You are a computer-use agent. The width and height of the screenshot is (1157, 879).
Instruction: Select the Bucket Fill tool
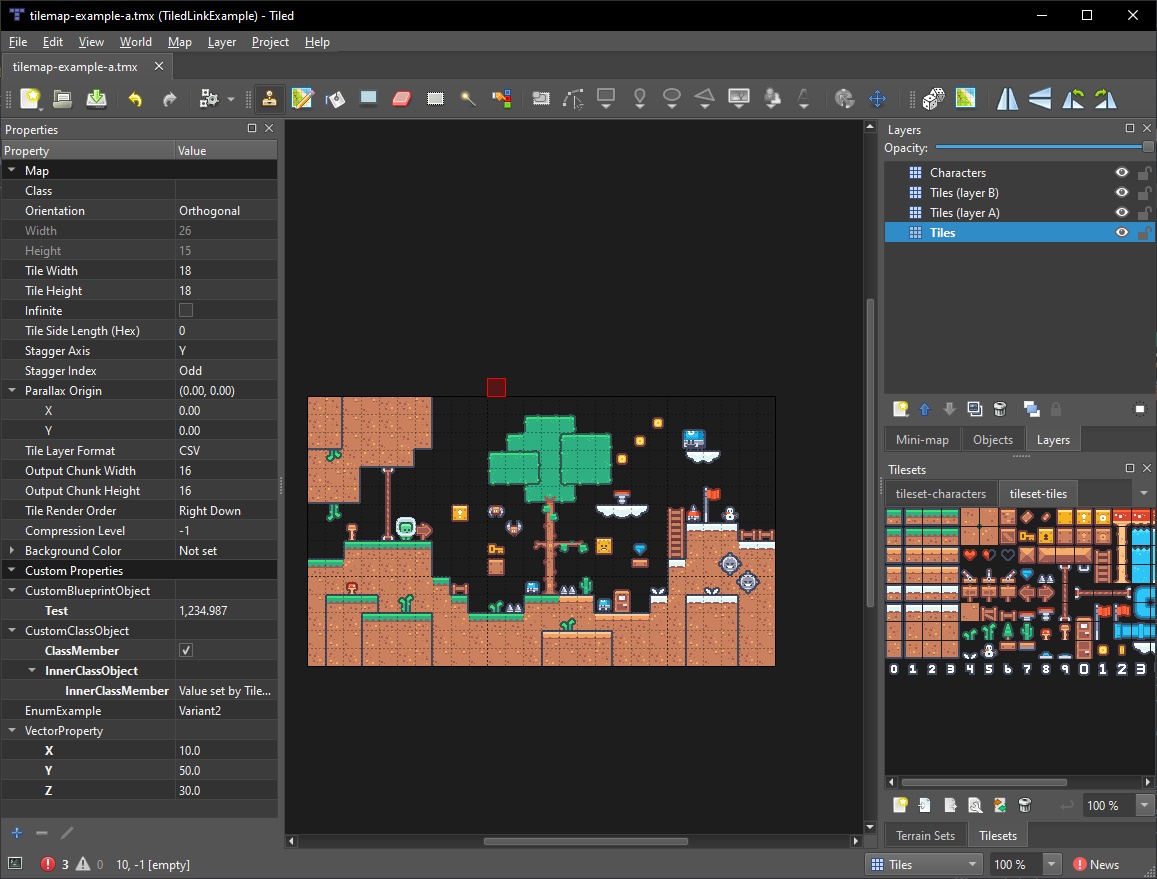[x=336, y=98]
